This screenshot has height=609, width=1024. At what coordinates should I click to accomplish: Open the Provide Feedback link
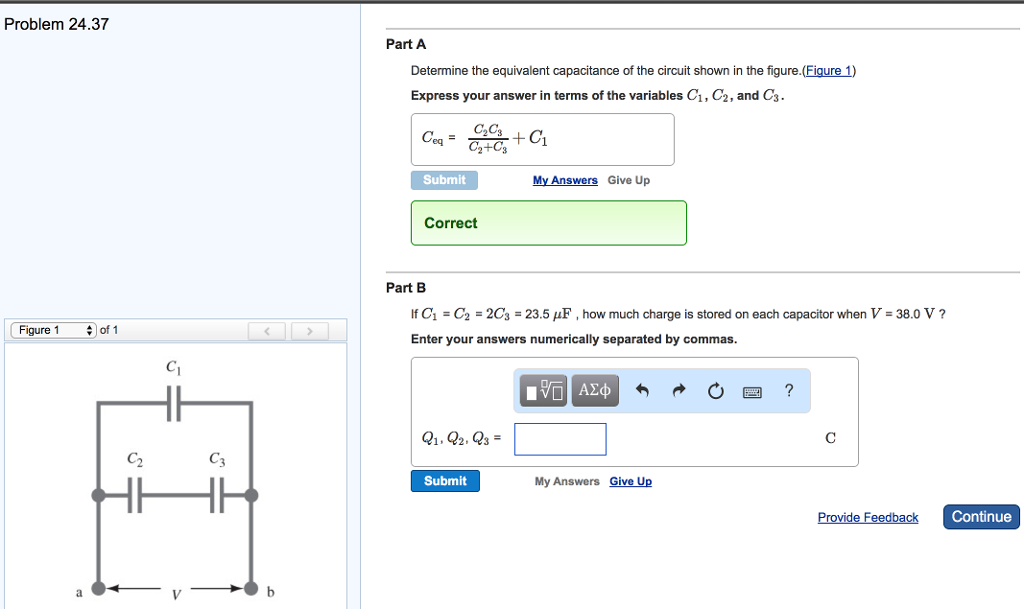click(867, 517)
